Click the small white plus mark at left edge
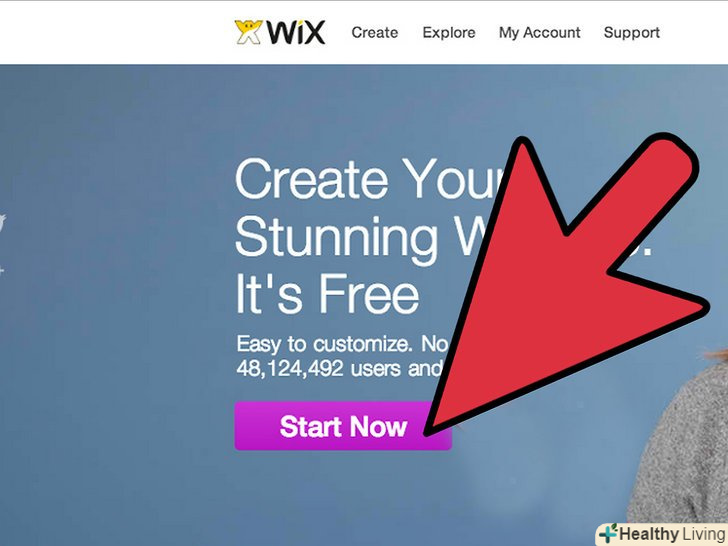 click(x=1, y=270)
